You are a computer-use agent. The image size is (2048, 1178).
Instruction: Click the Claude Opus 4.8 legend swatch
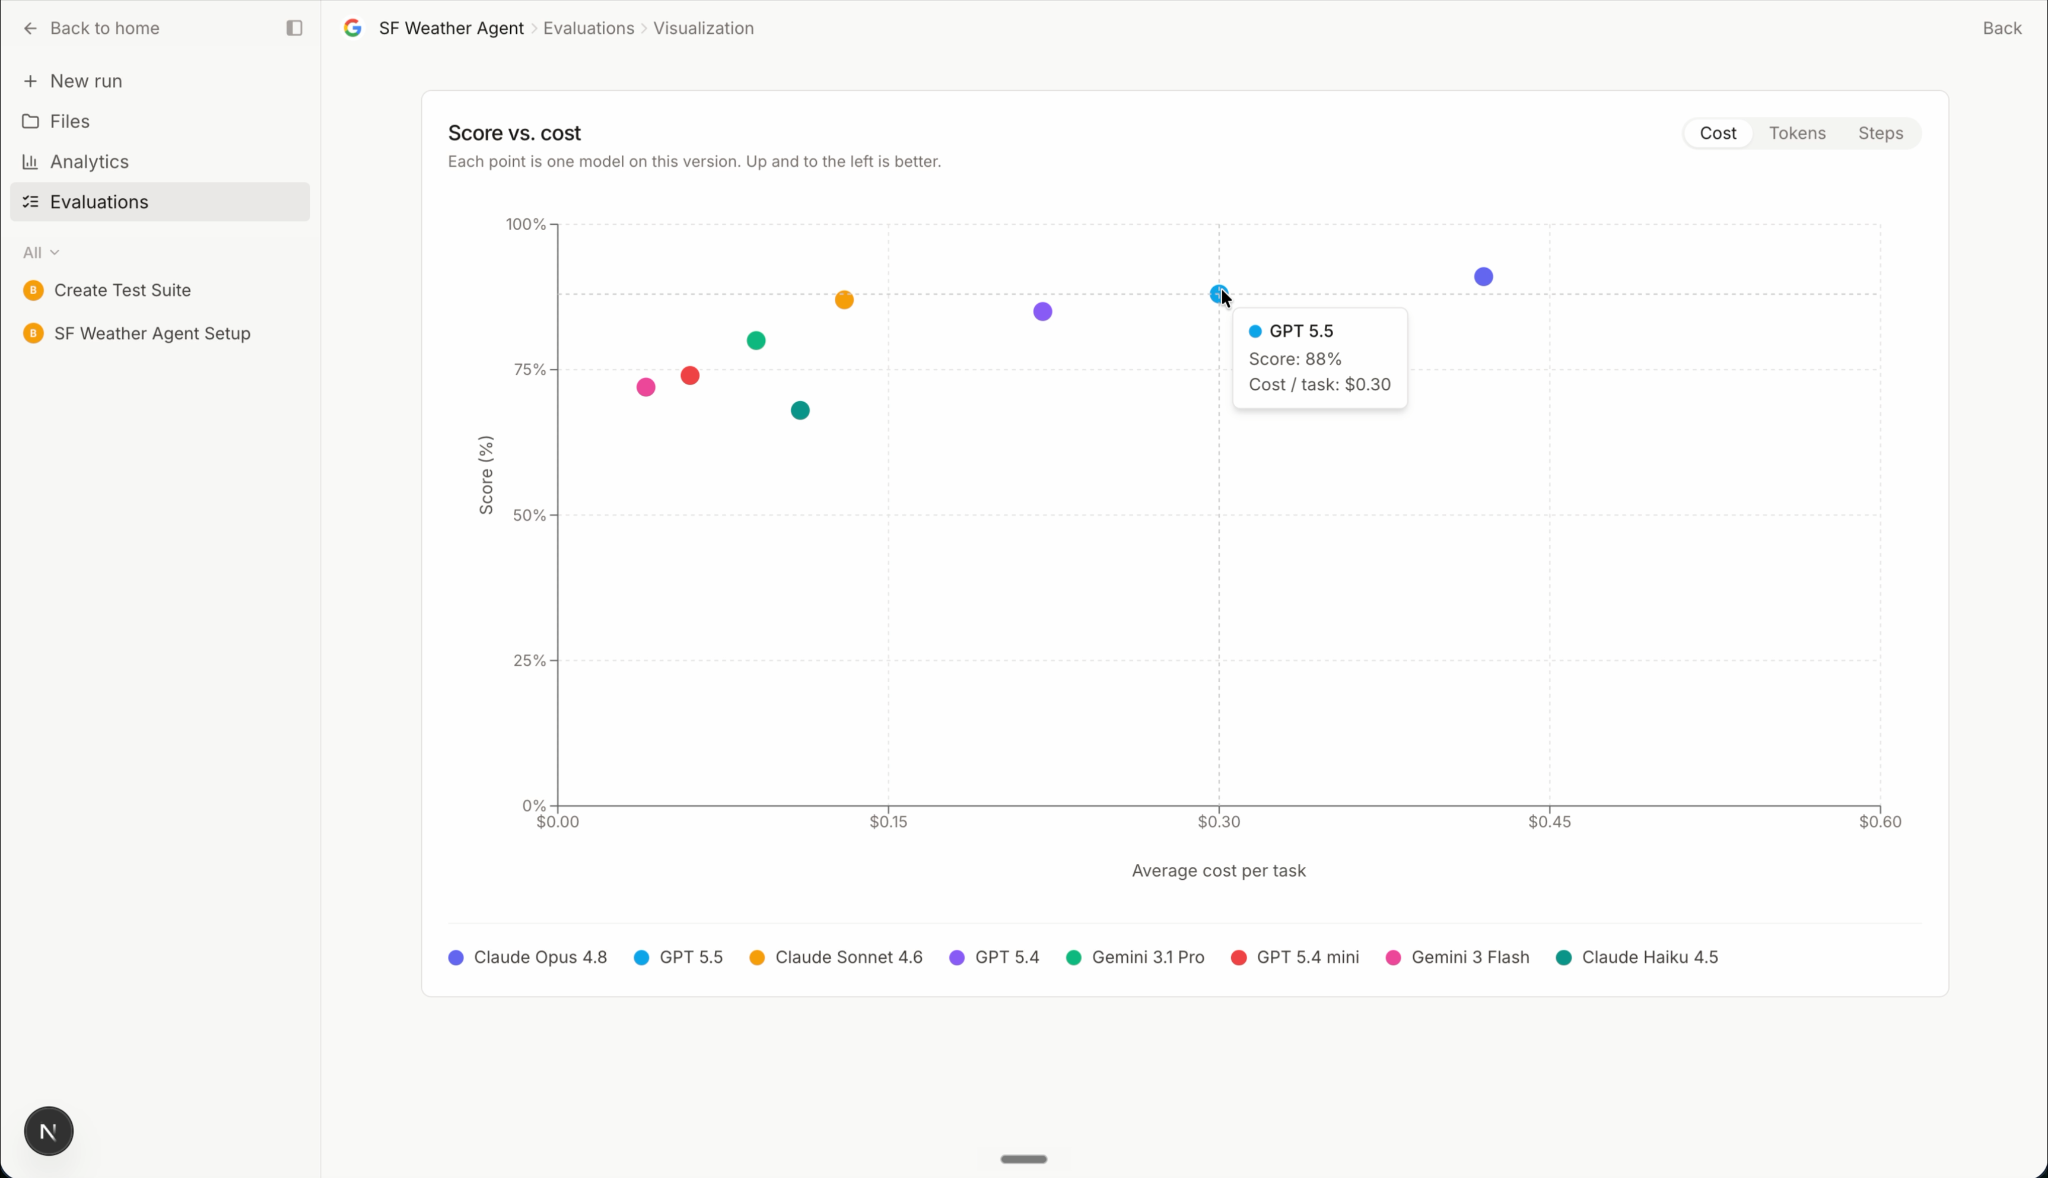(x=456, y=957)
